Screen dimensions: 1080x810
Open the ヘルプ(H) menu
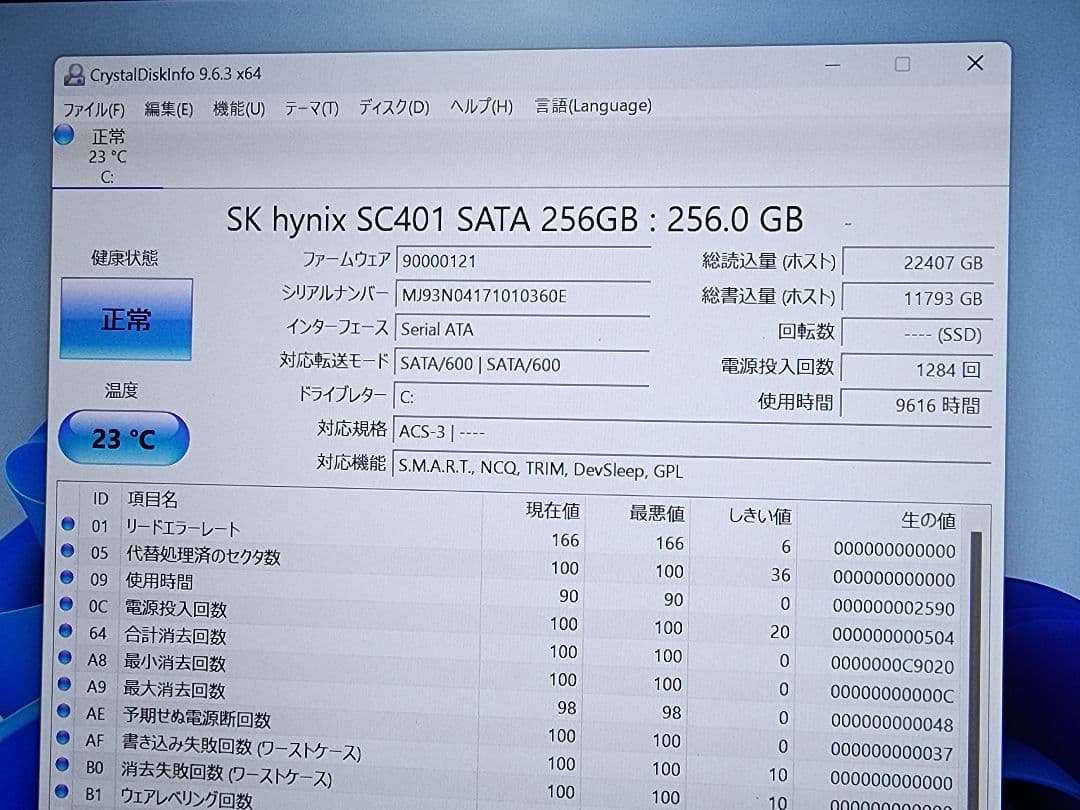[481, 106]
